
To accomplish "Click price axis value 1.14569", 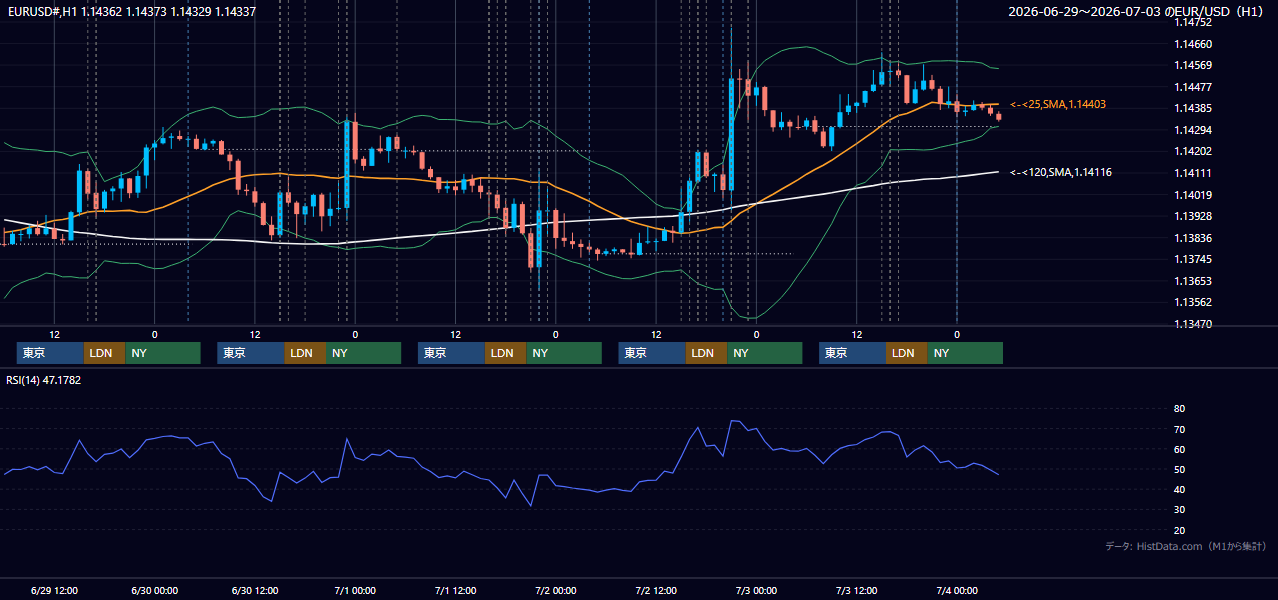I will [x=1193, y=66].
